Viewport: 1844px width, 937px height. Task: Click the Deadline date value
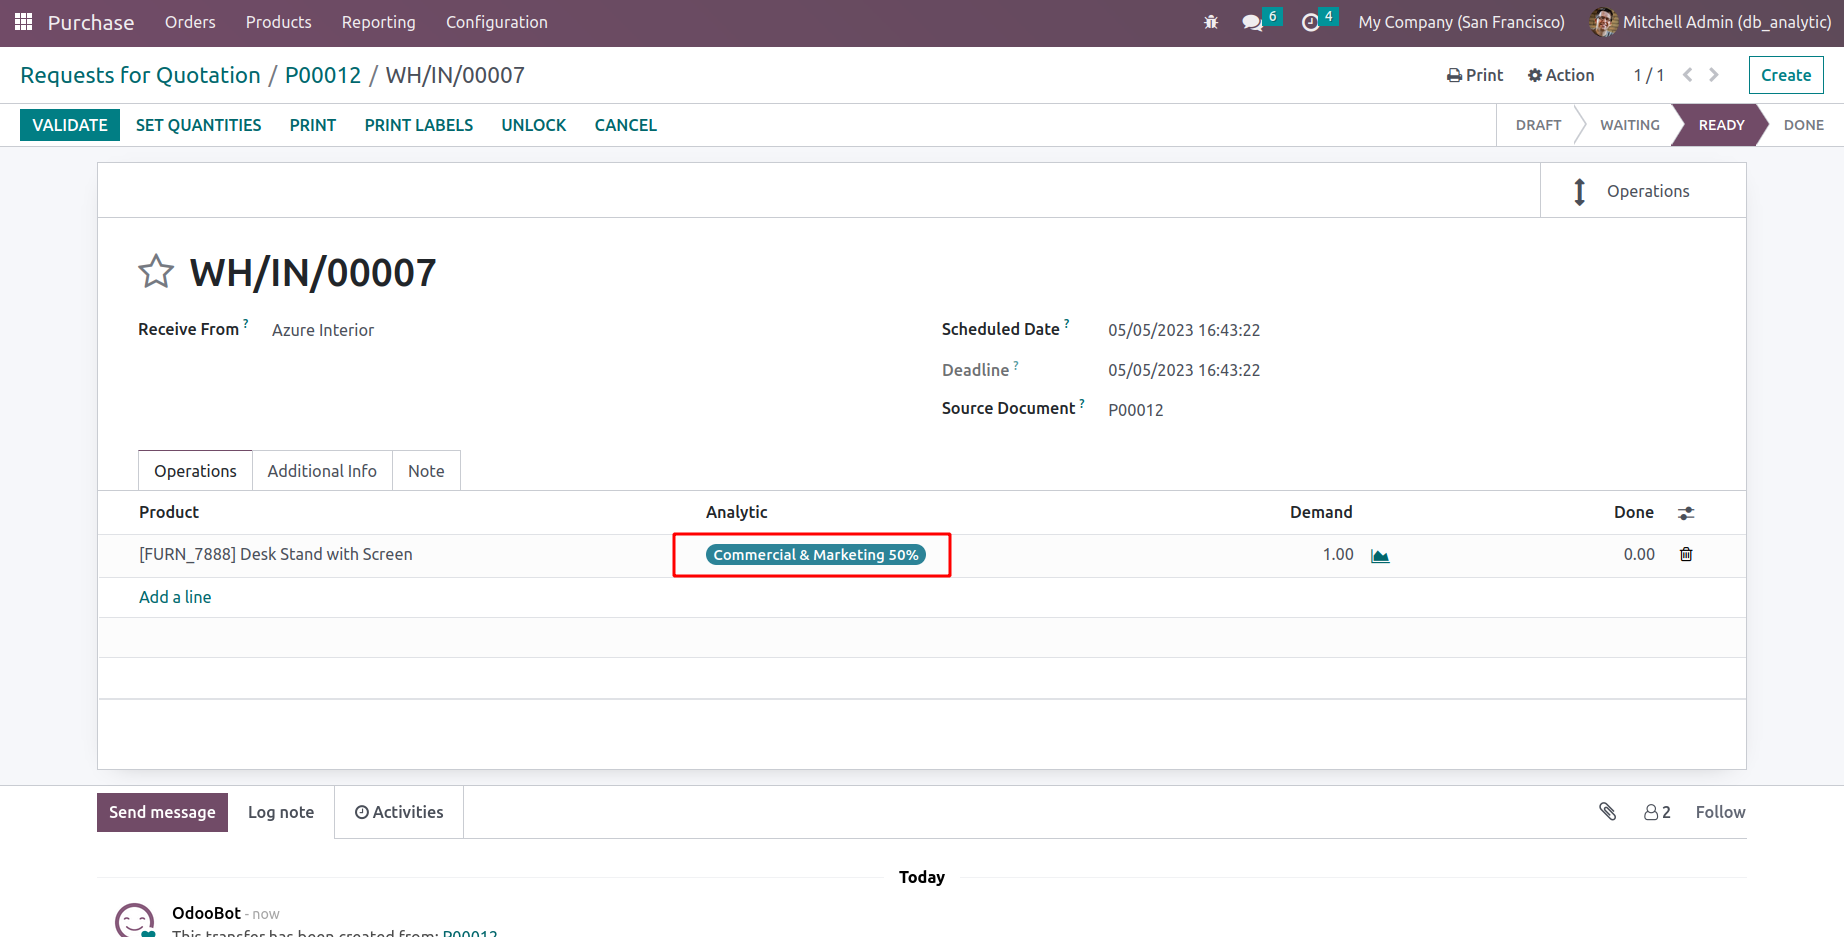coord(1184,370)
